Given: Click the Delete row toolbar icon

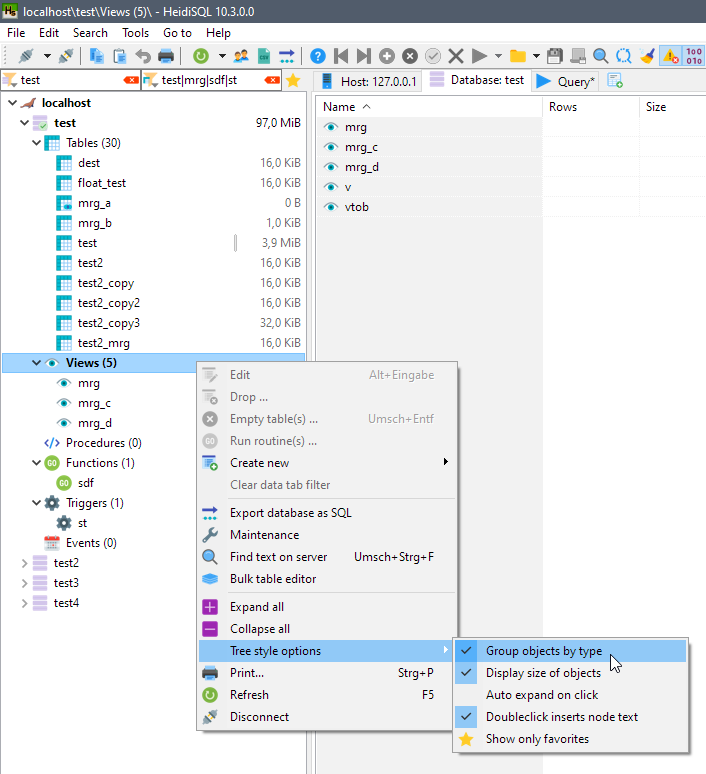Looking at the screenshot, I should (x=410, y=56).
